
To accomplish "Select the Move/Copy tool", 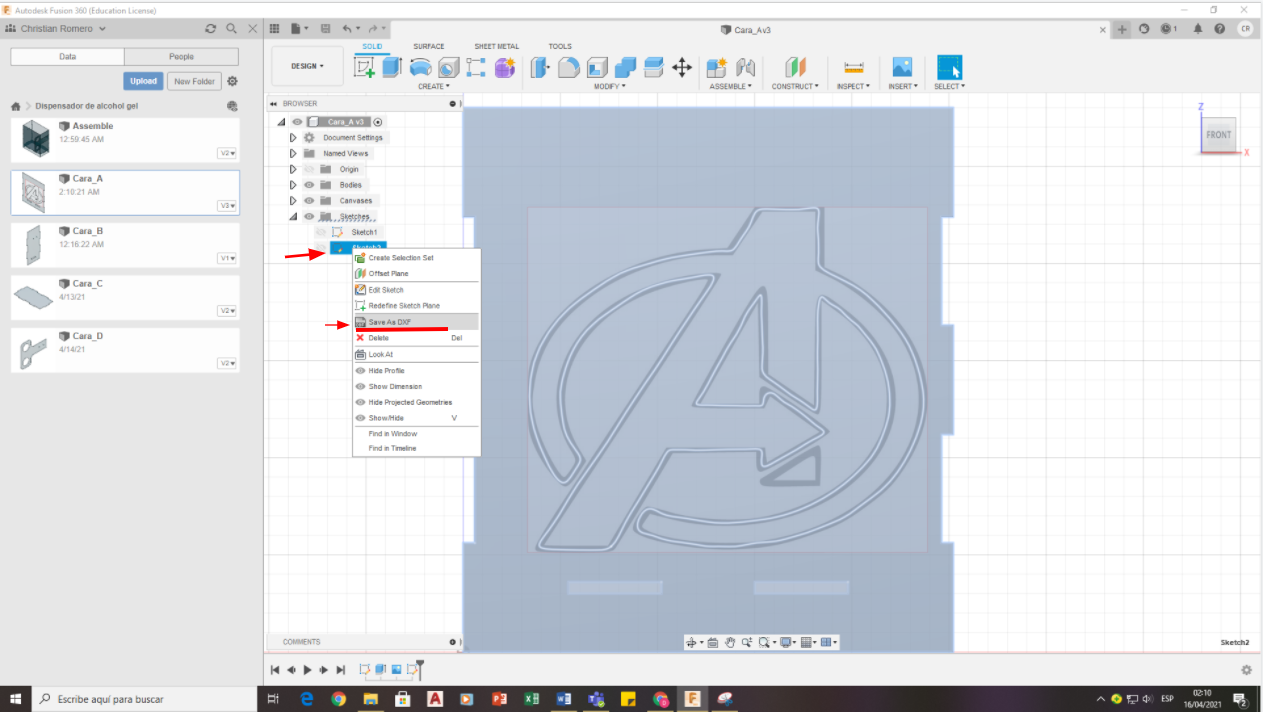I will [682, 67].
